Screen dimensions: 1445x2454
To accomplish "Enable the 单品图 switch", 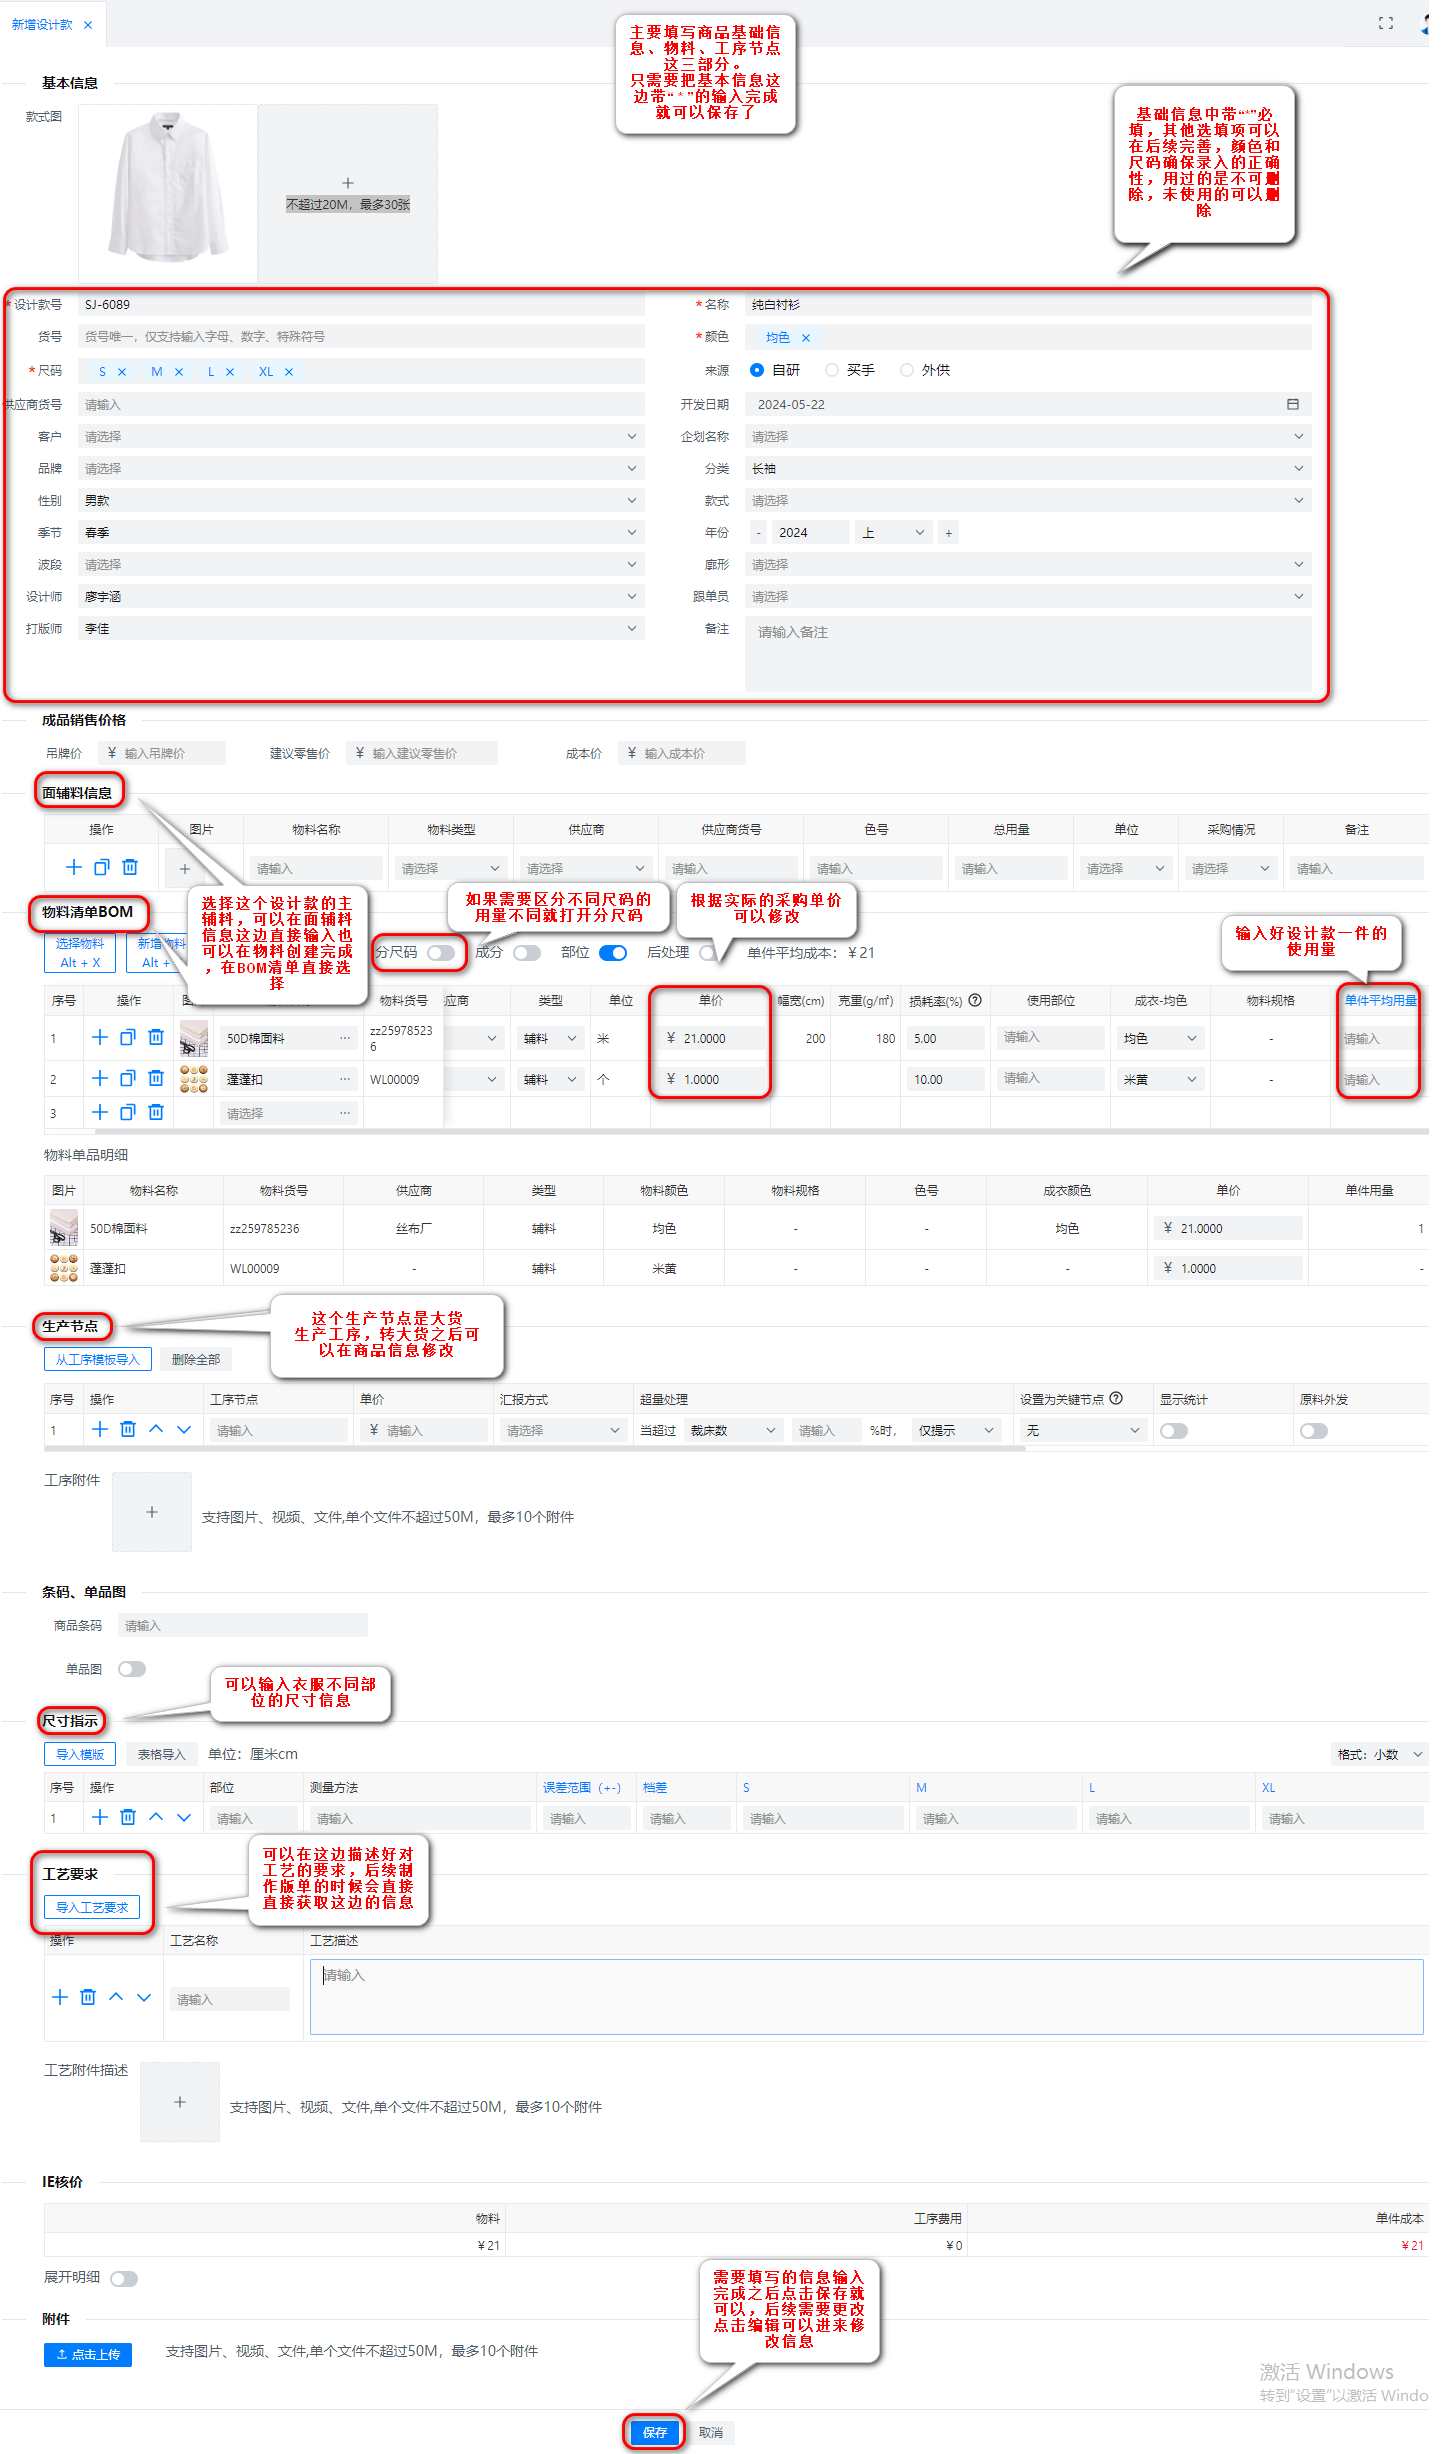I will pos(132,1669).
